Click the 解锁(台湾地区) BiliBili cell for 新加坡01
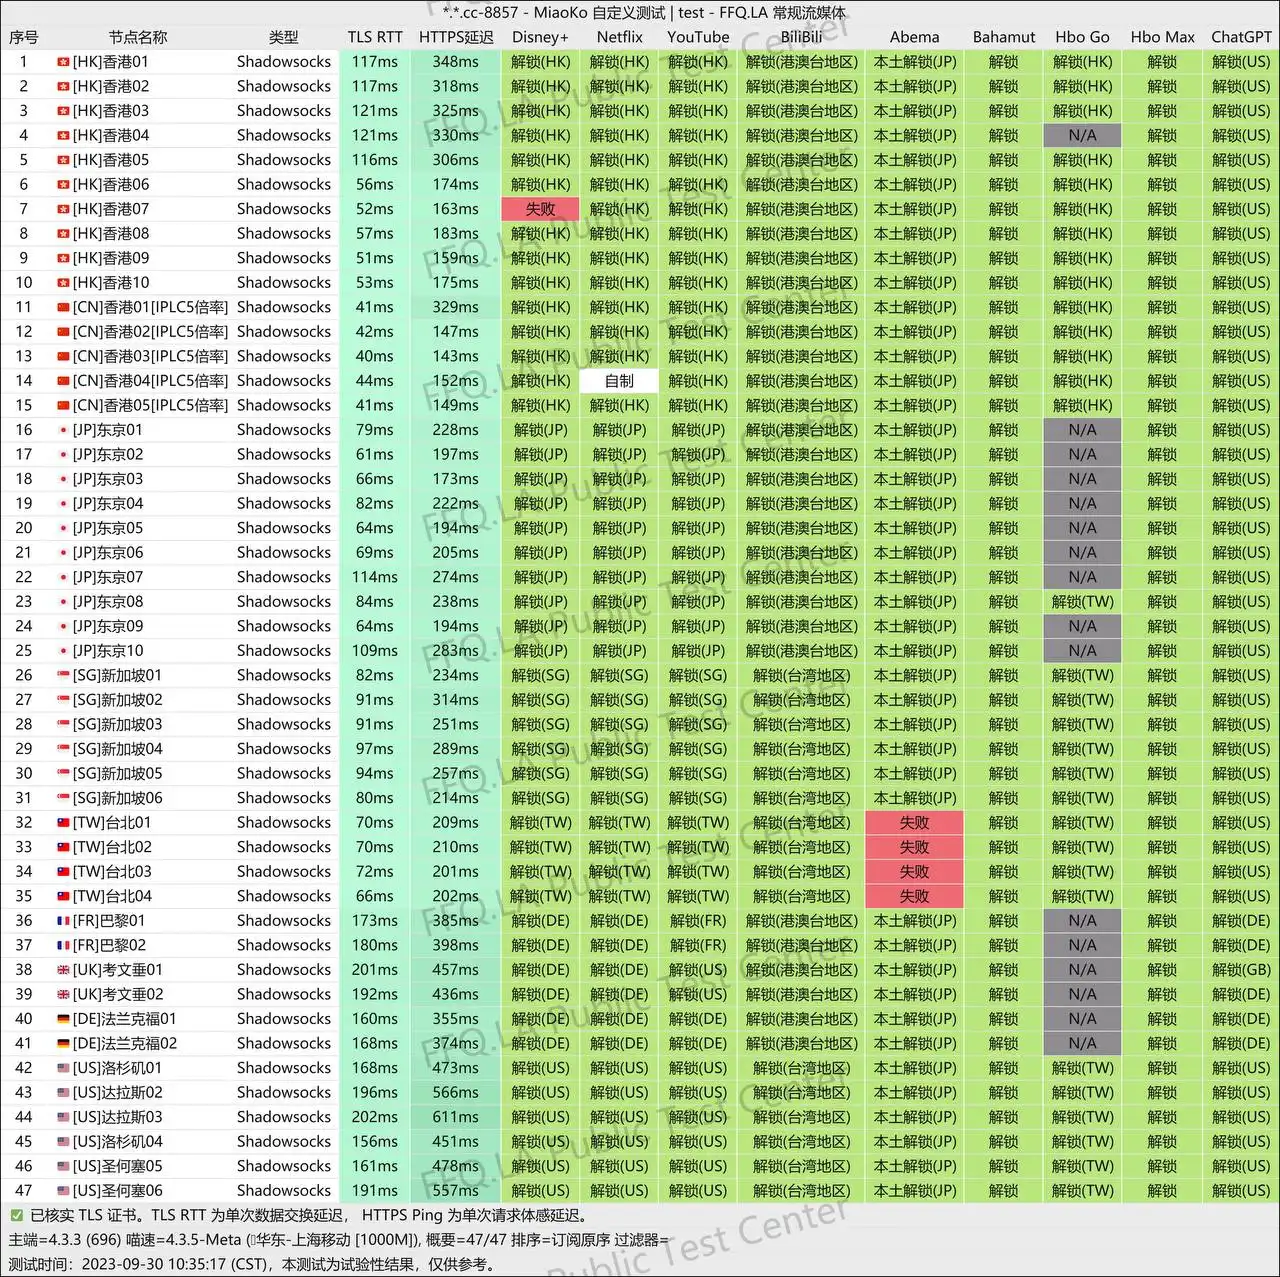The image size is (1280, 1277). 802,675
